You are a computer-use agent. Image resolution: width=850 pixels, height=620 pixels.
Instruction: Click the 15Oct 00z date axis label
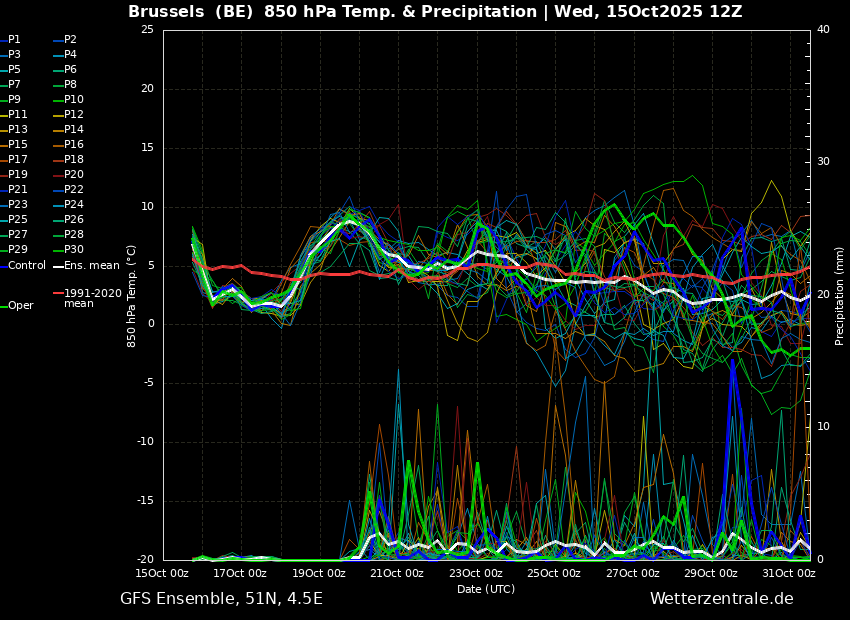[162, 573]
